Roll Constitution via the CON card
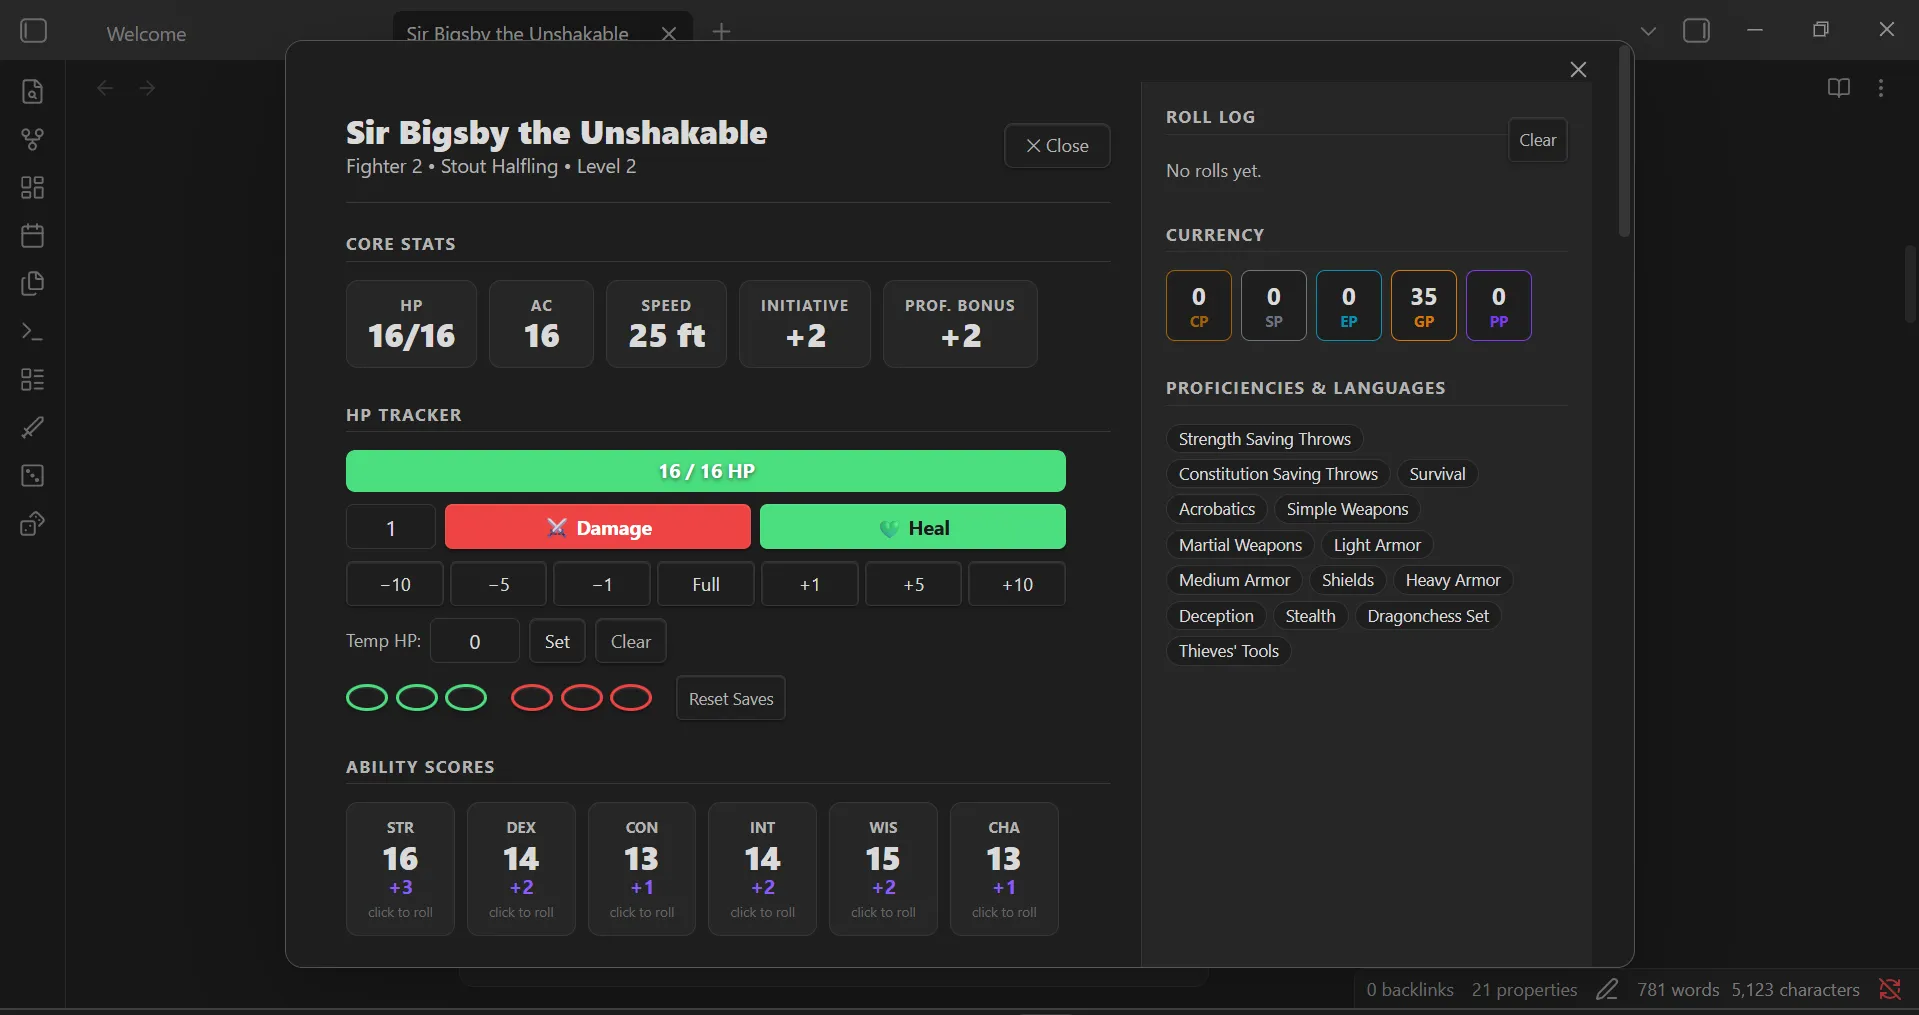Image resolution: width=1919 pixels, height=1015 pixels. click(642, 869)
